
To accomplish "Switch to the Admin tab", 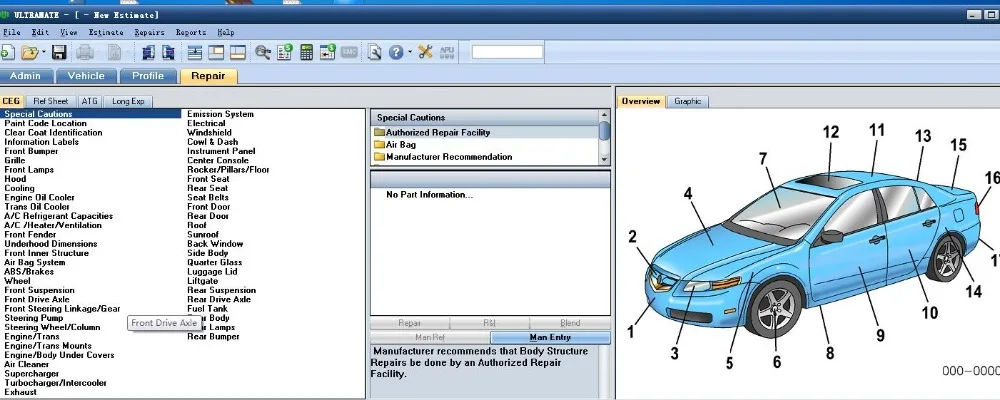I will coord(26,76).
